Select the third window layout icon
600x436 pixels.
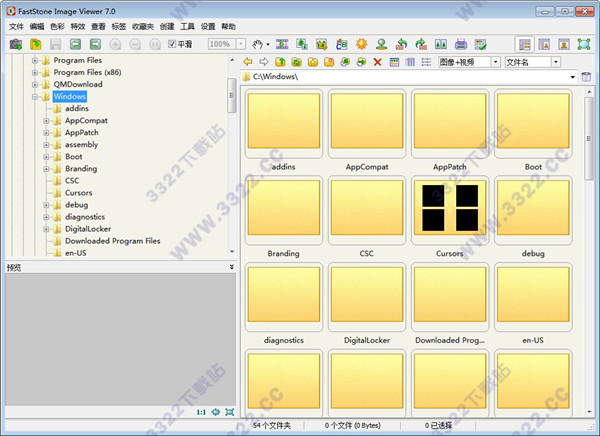pos(564,44)
